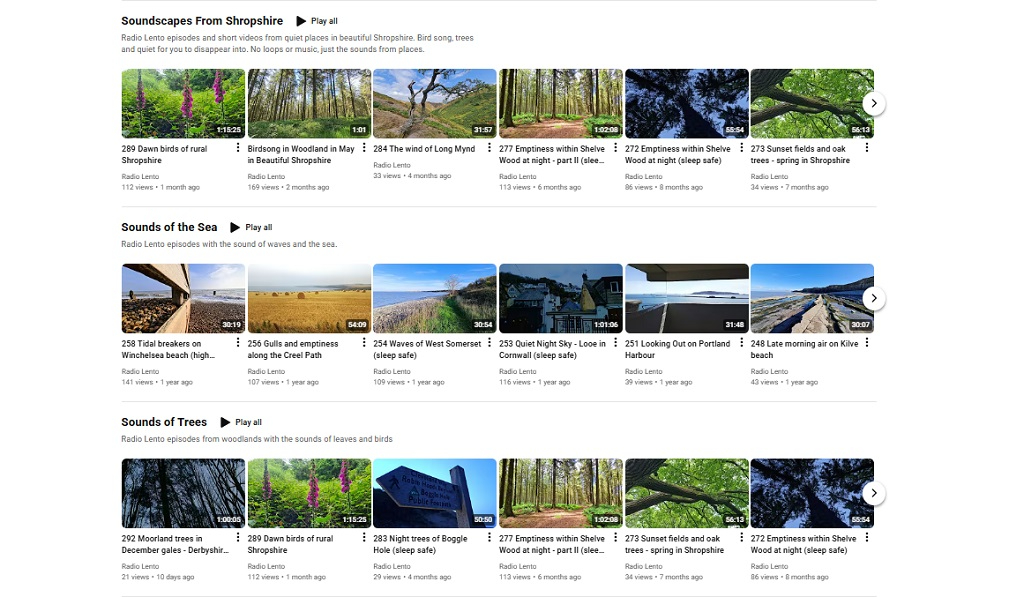The height and width of the screenshot is (597, 1024).
Task: Play all Soundscapes From Shropshire videos
Action: tap(316, 21)
